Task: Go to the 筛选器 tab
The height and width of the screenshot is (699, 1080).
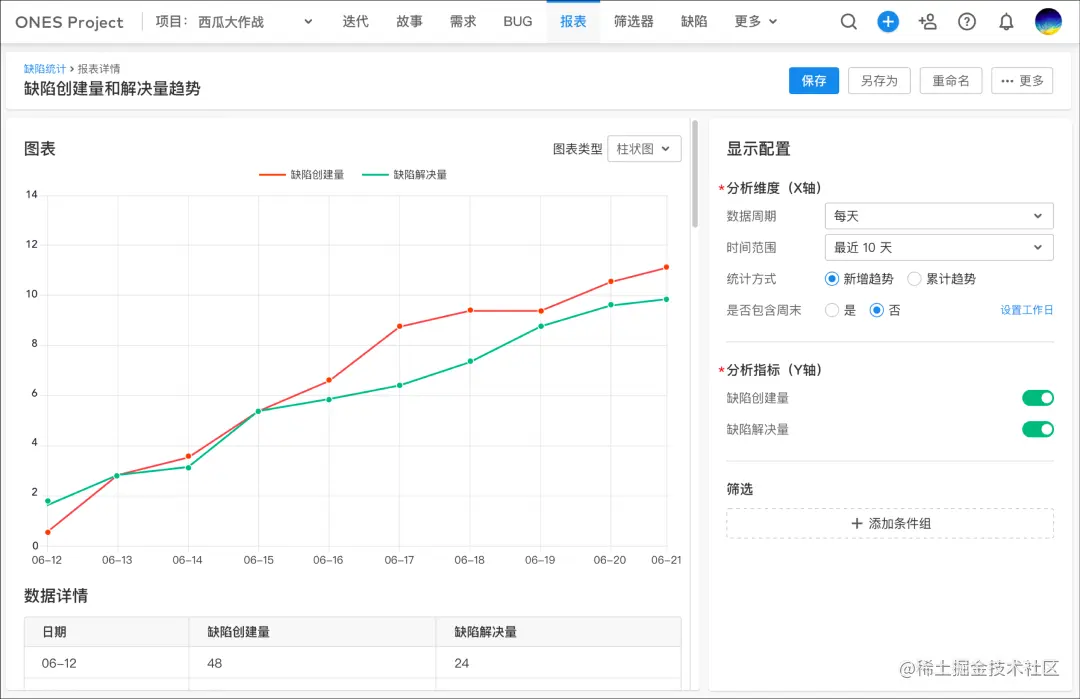Action: pyautogui.click(x=634, y=22)
